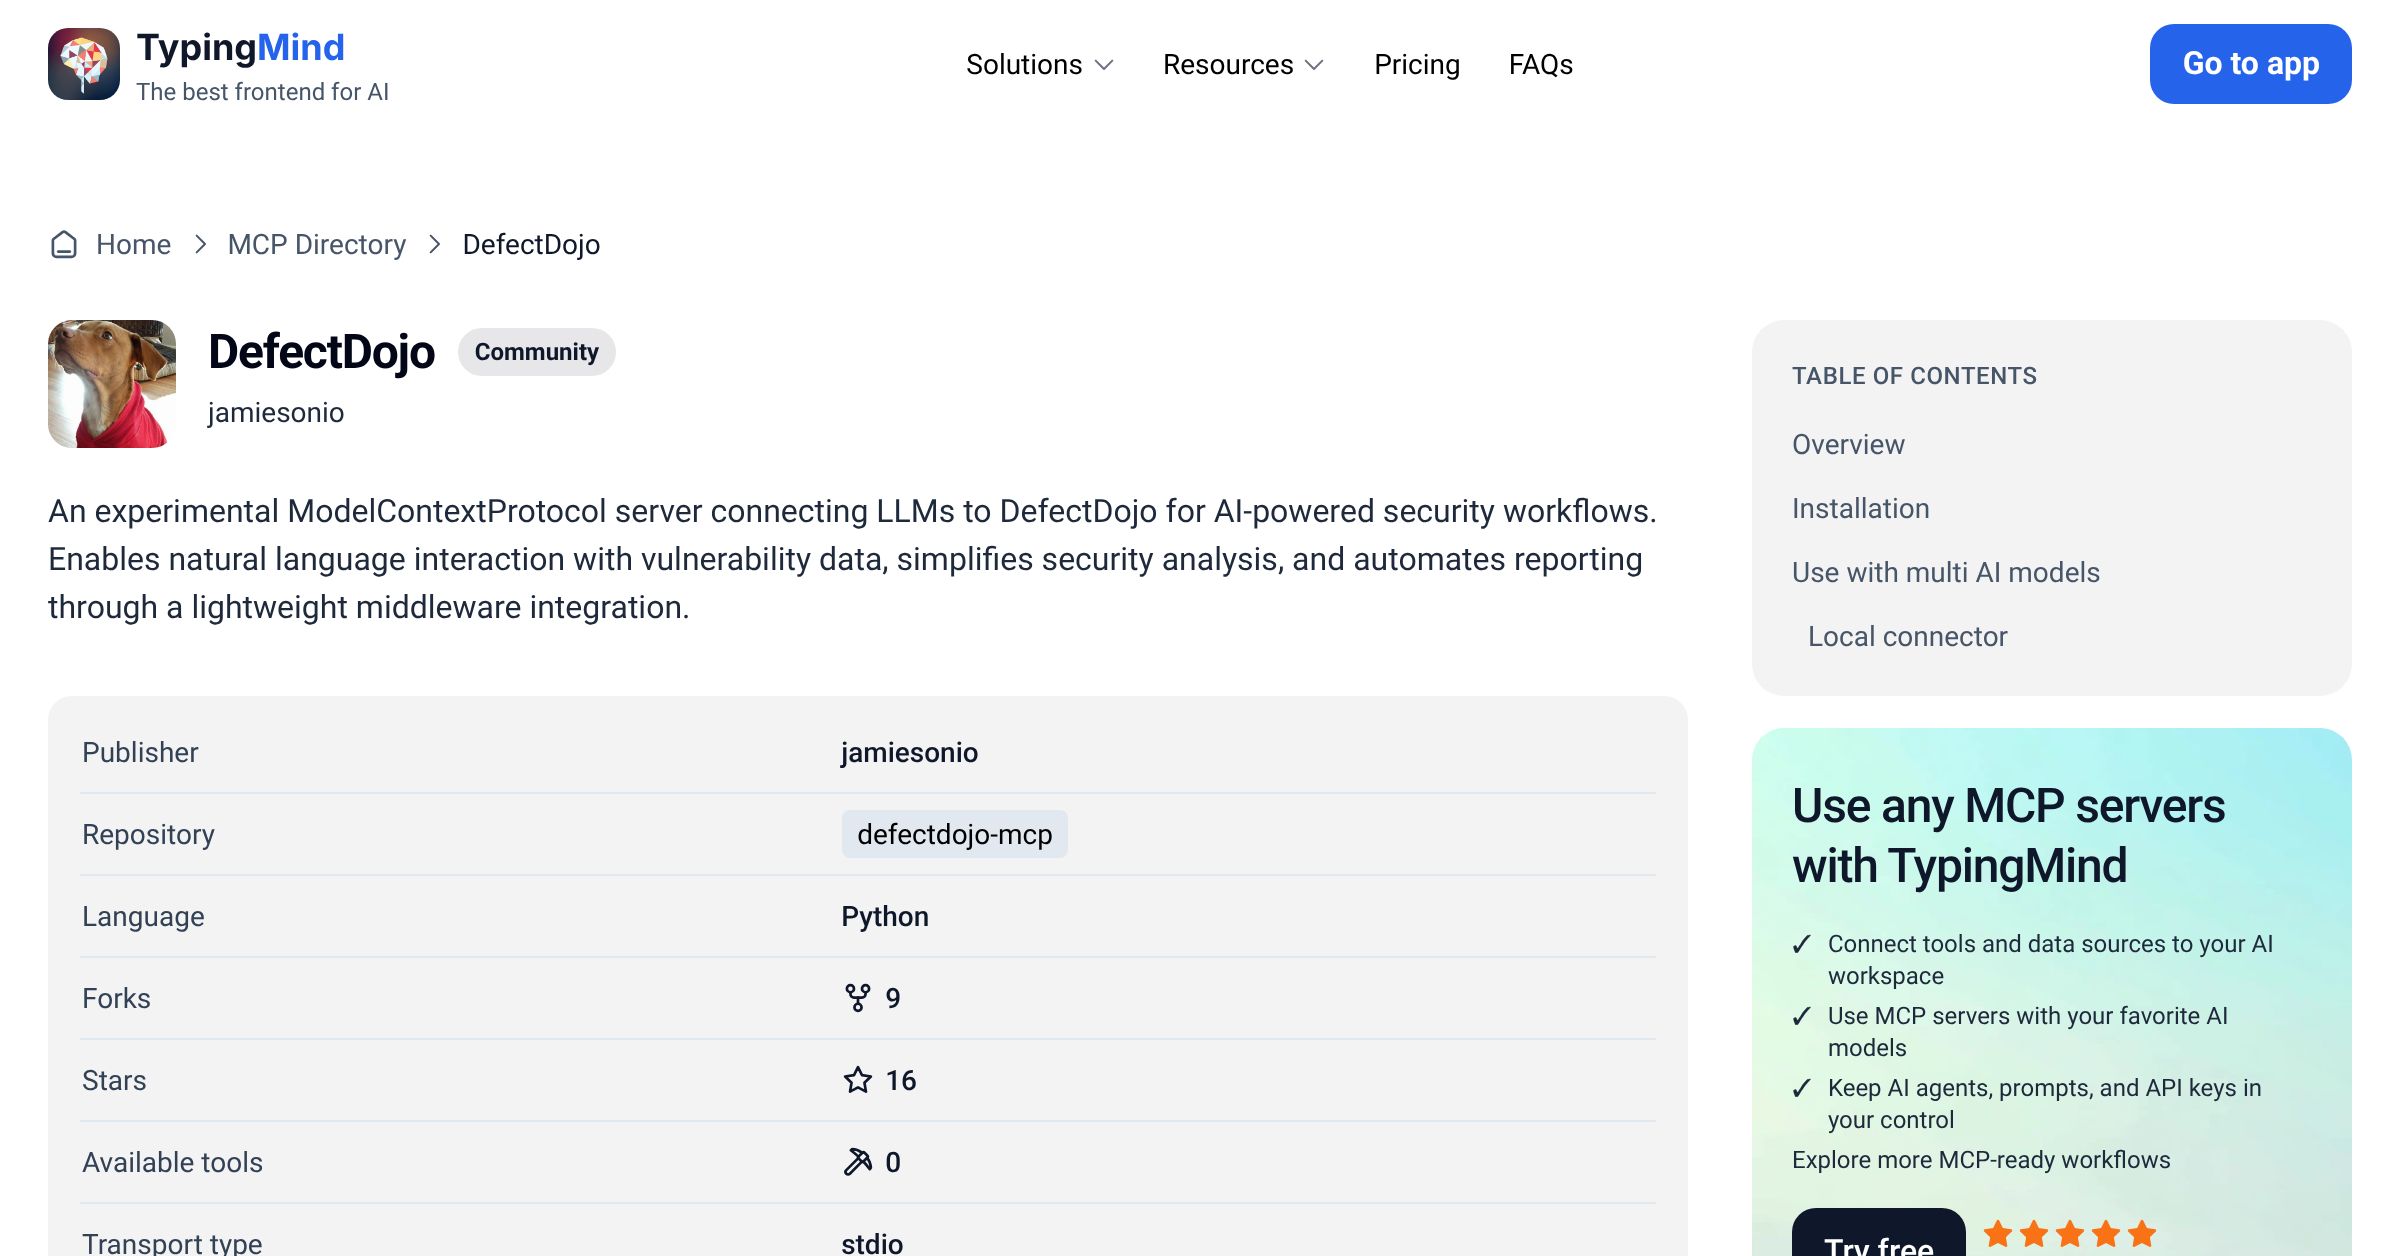Click the Repository label in the table
Screen dimensions: 2400x1256
[x=148, y=834]
